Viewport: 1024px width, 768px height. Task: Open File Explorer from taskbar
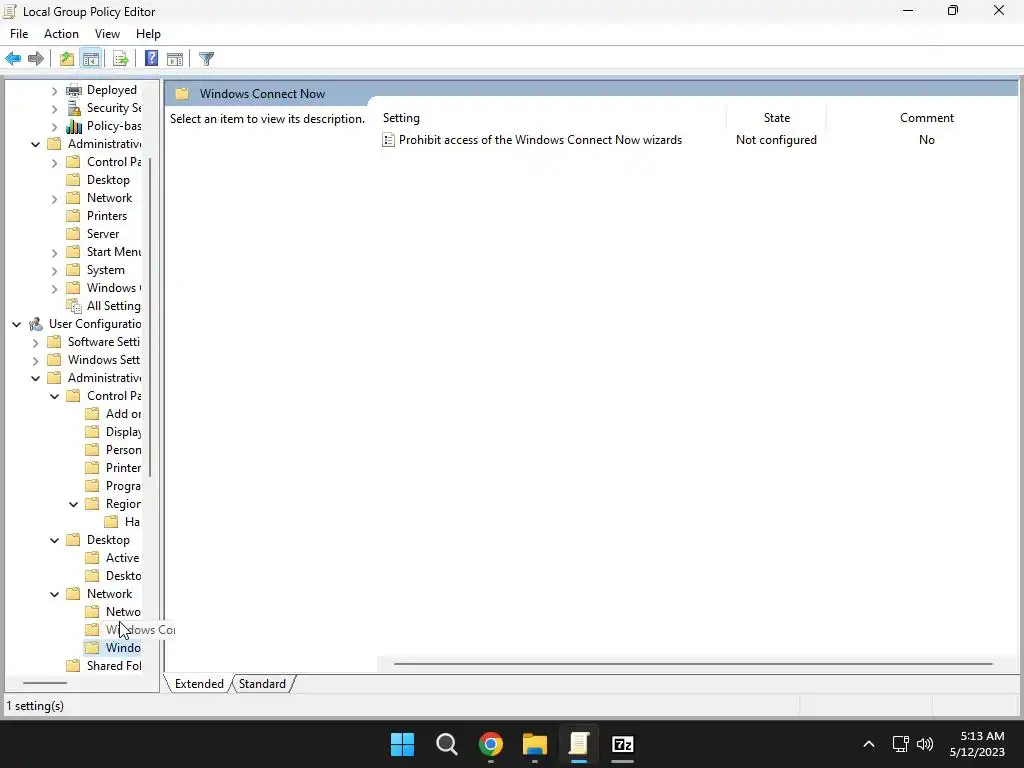coord(535,744)
